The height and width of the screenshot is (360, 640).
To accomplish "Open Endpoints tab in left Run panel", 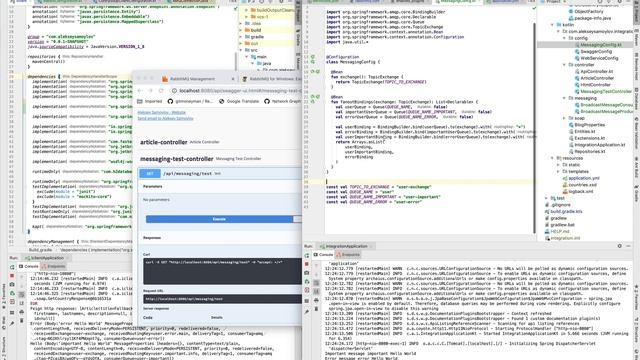I will tap(53, 267).
